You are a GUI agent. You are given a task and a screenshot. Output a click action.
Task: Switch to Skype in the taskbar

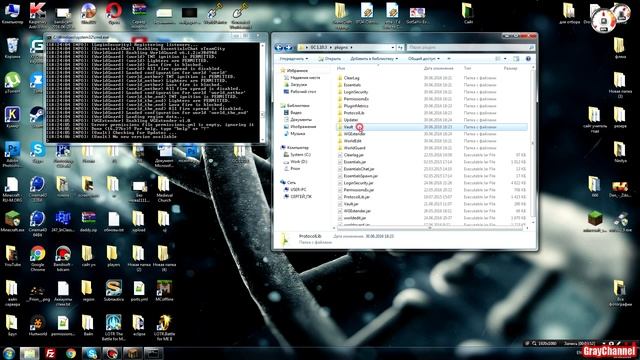91,353
